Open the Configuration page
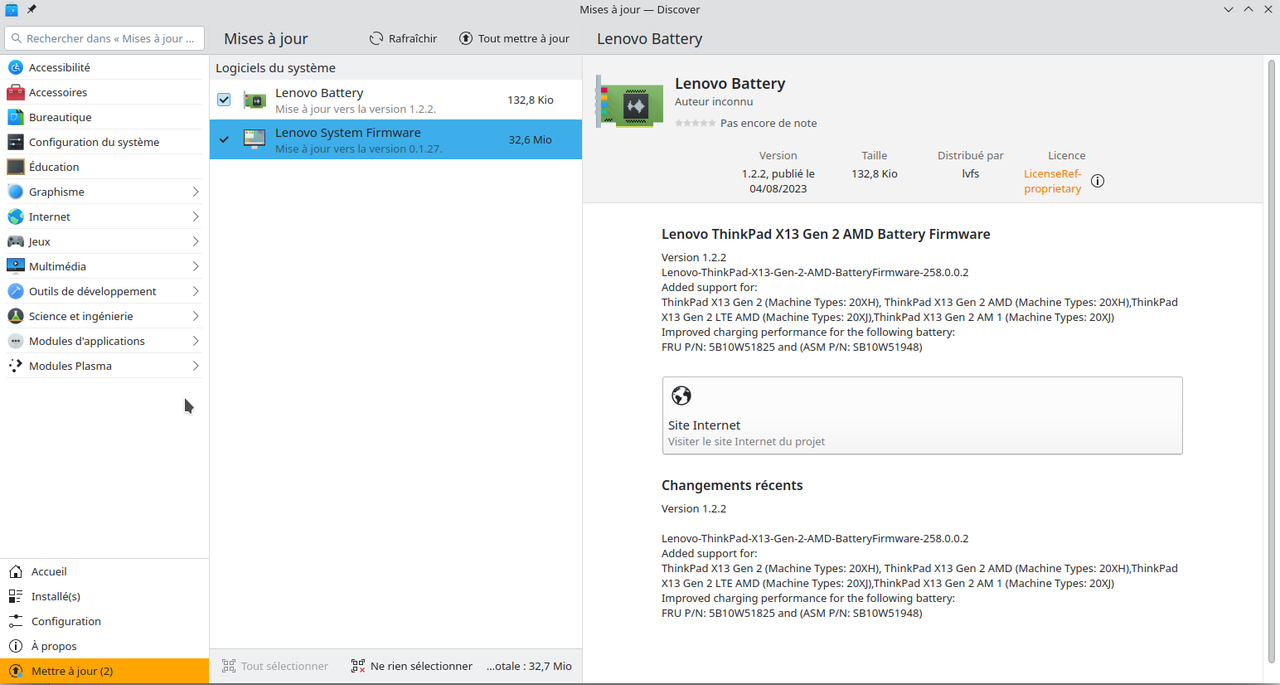 click(104, 621)
